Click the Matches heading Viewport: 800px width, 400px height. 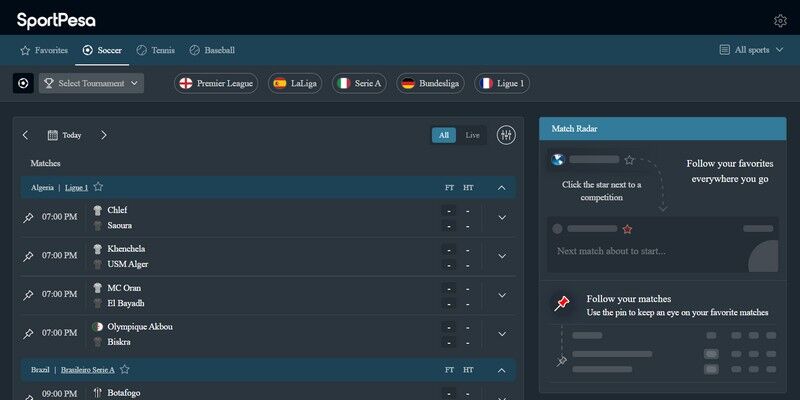pyautogui.click(x=45, y=163)
